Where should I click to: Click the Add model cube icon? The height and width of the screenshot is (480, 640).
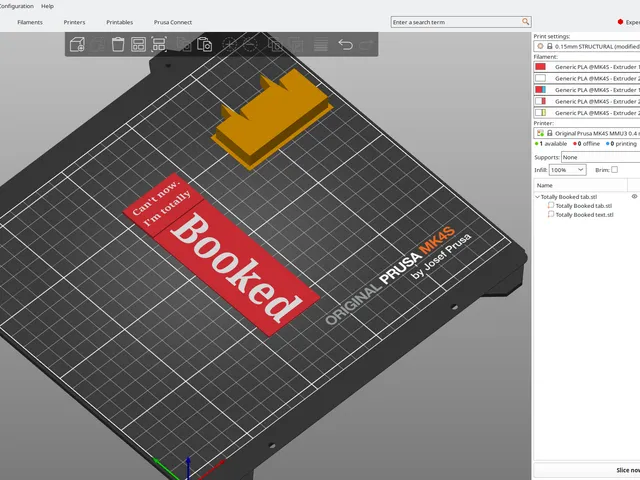77,44
